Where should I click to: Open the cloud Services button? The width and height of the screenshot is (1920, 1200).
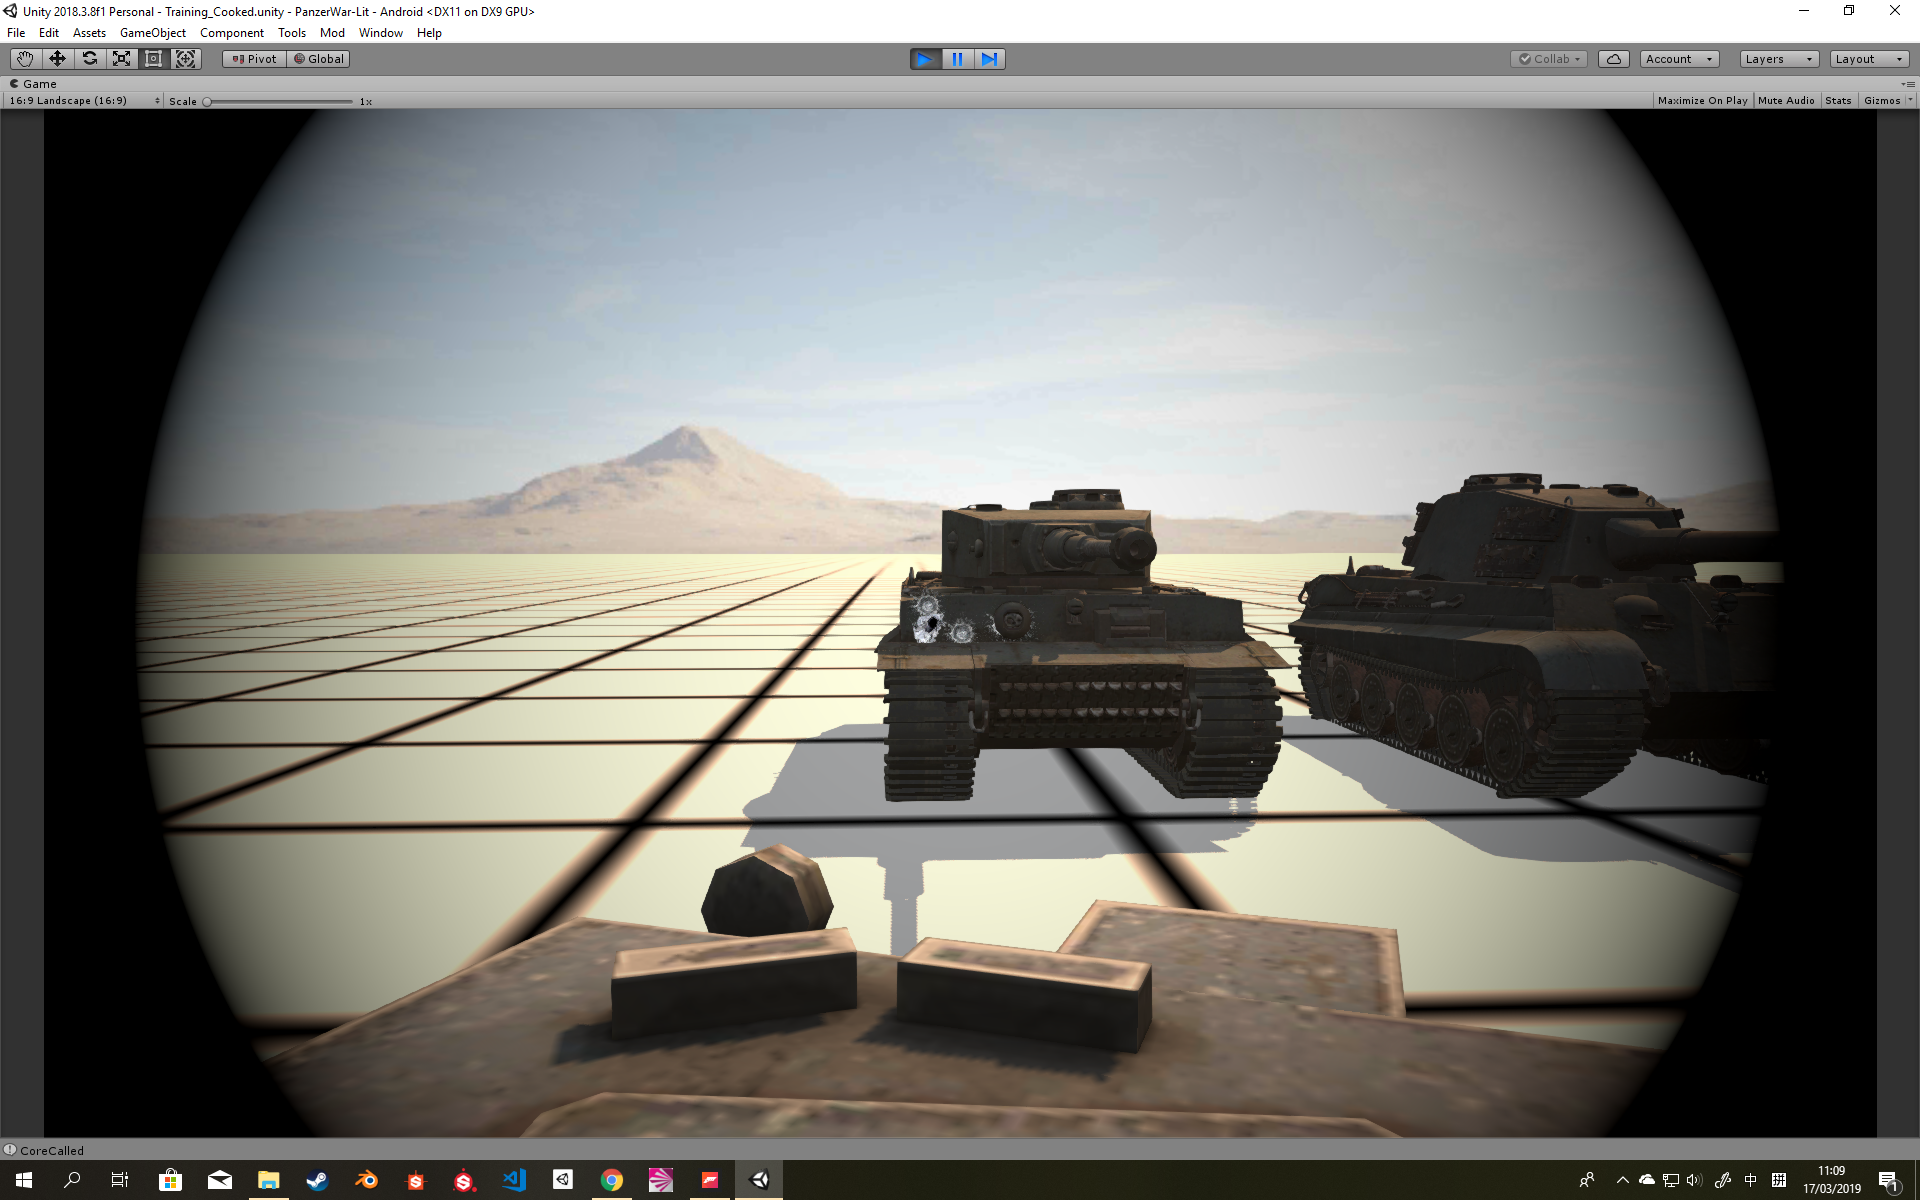1614,59
